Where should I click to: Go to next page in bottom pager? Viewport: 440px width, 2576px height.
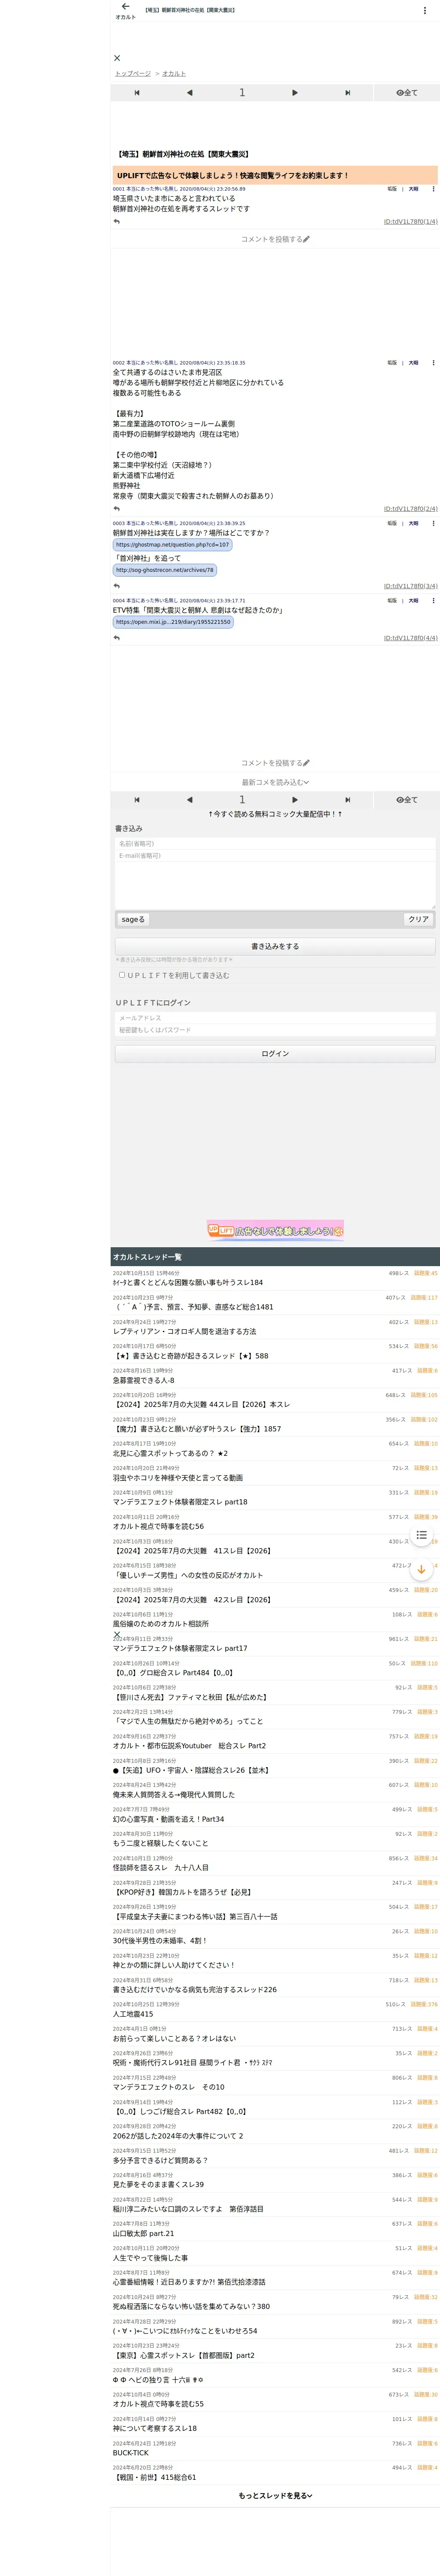(x=295, y=800)
